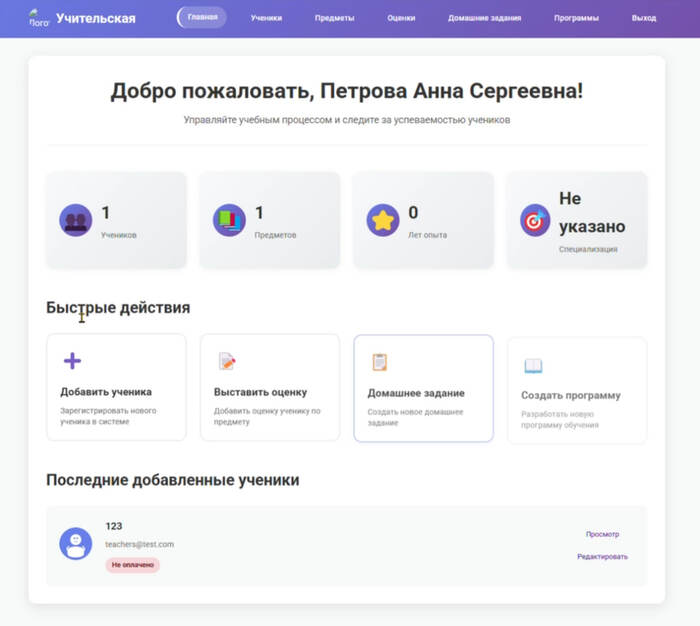700x626 pixels.
Task: Open the Предметы menu item
Action: click(x=334, y=18)
